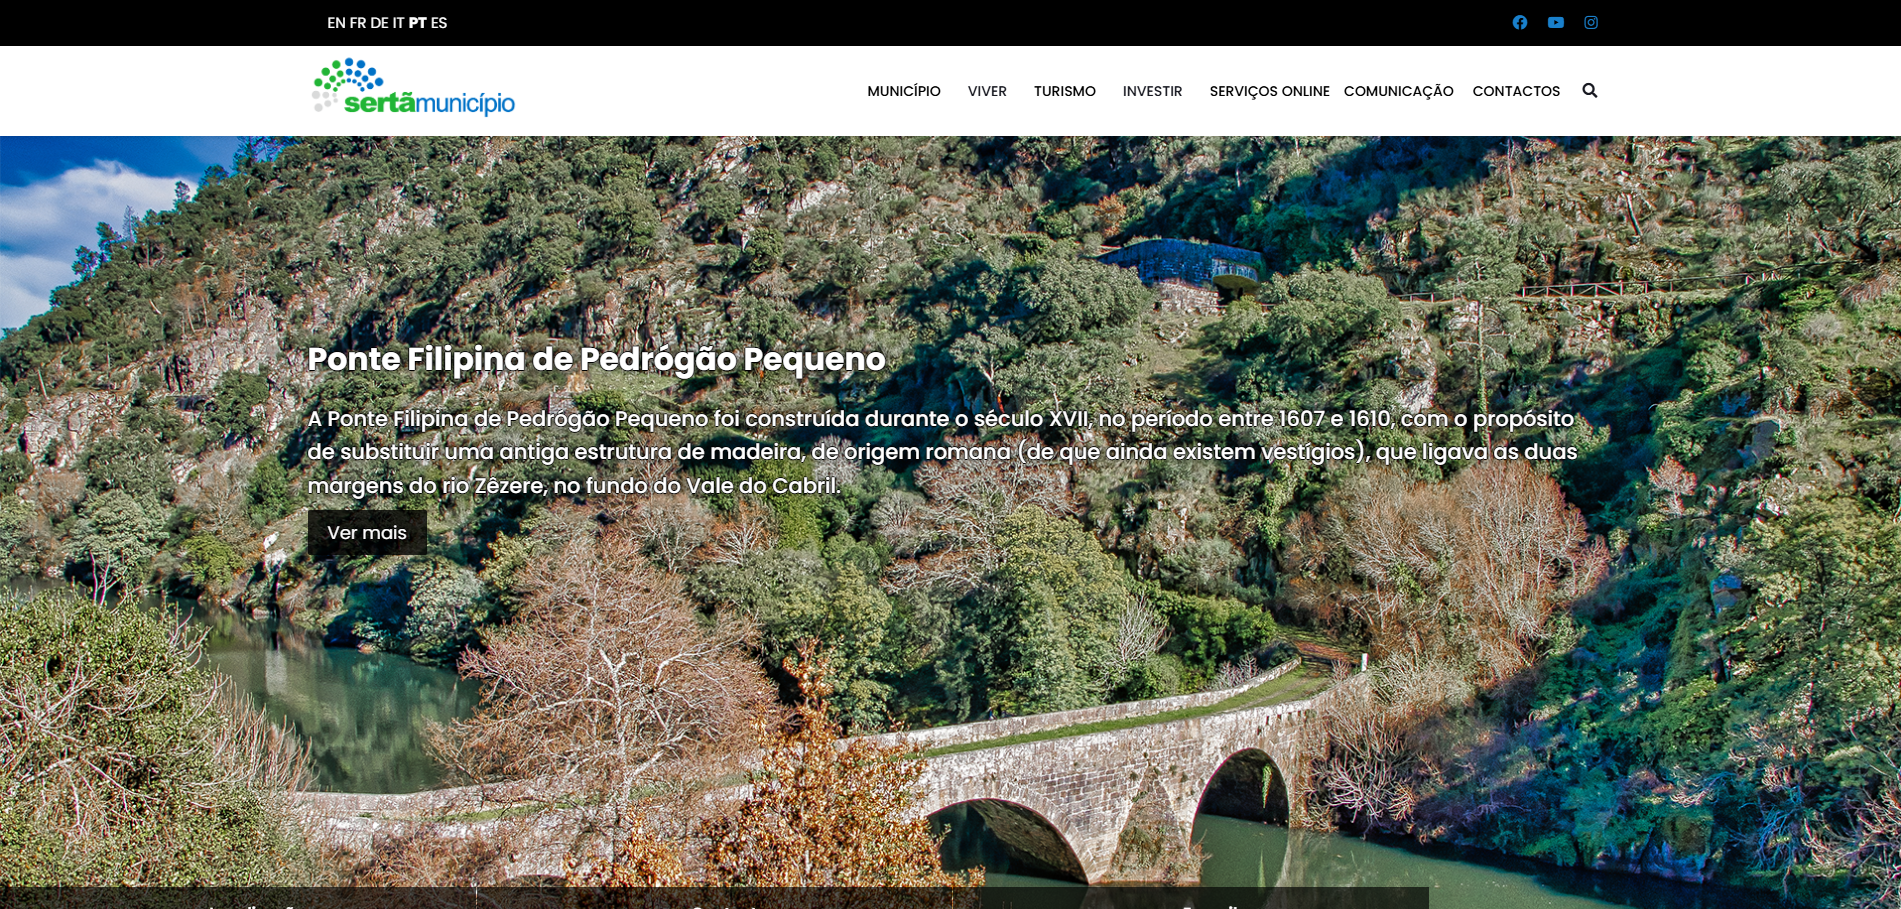
Task: Open the YouTube channel icon
Action: tap(1555, 23)
